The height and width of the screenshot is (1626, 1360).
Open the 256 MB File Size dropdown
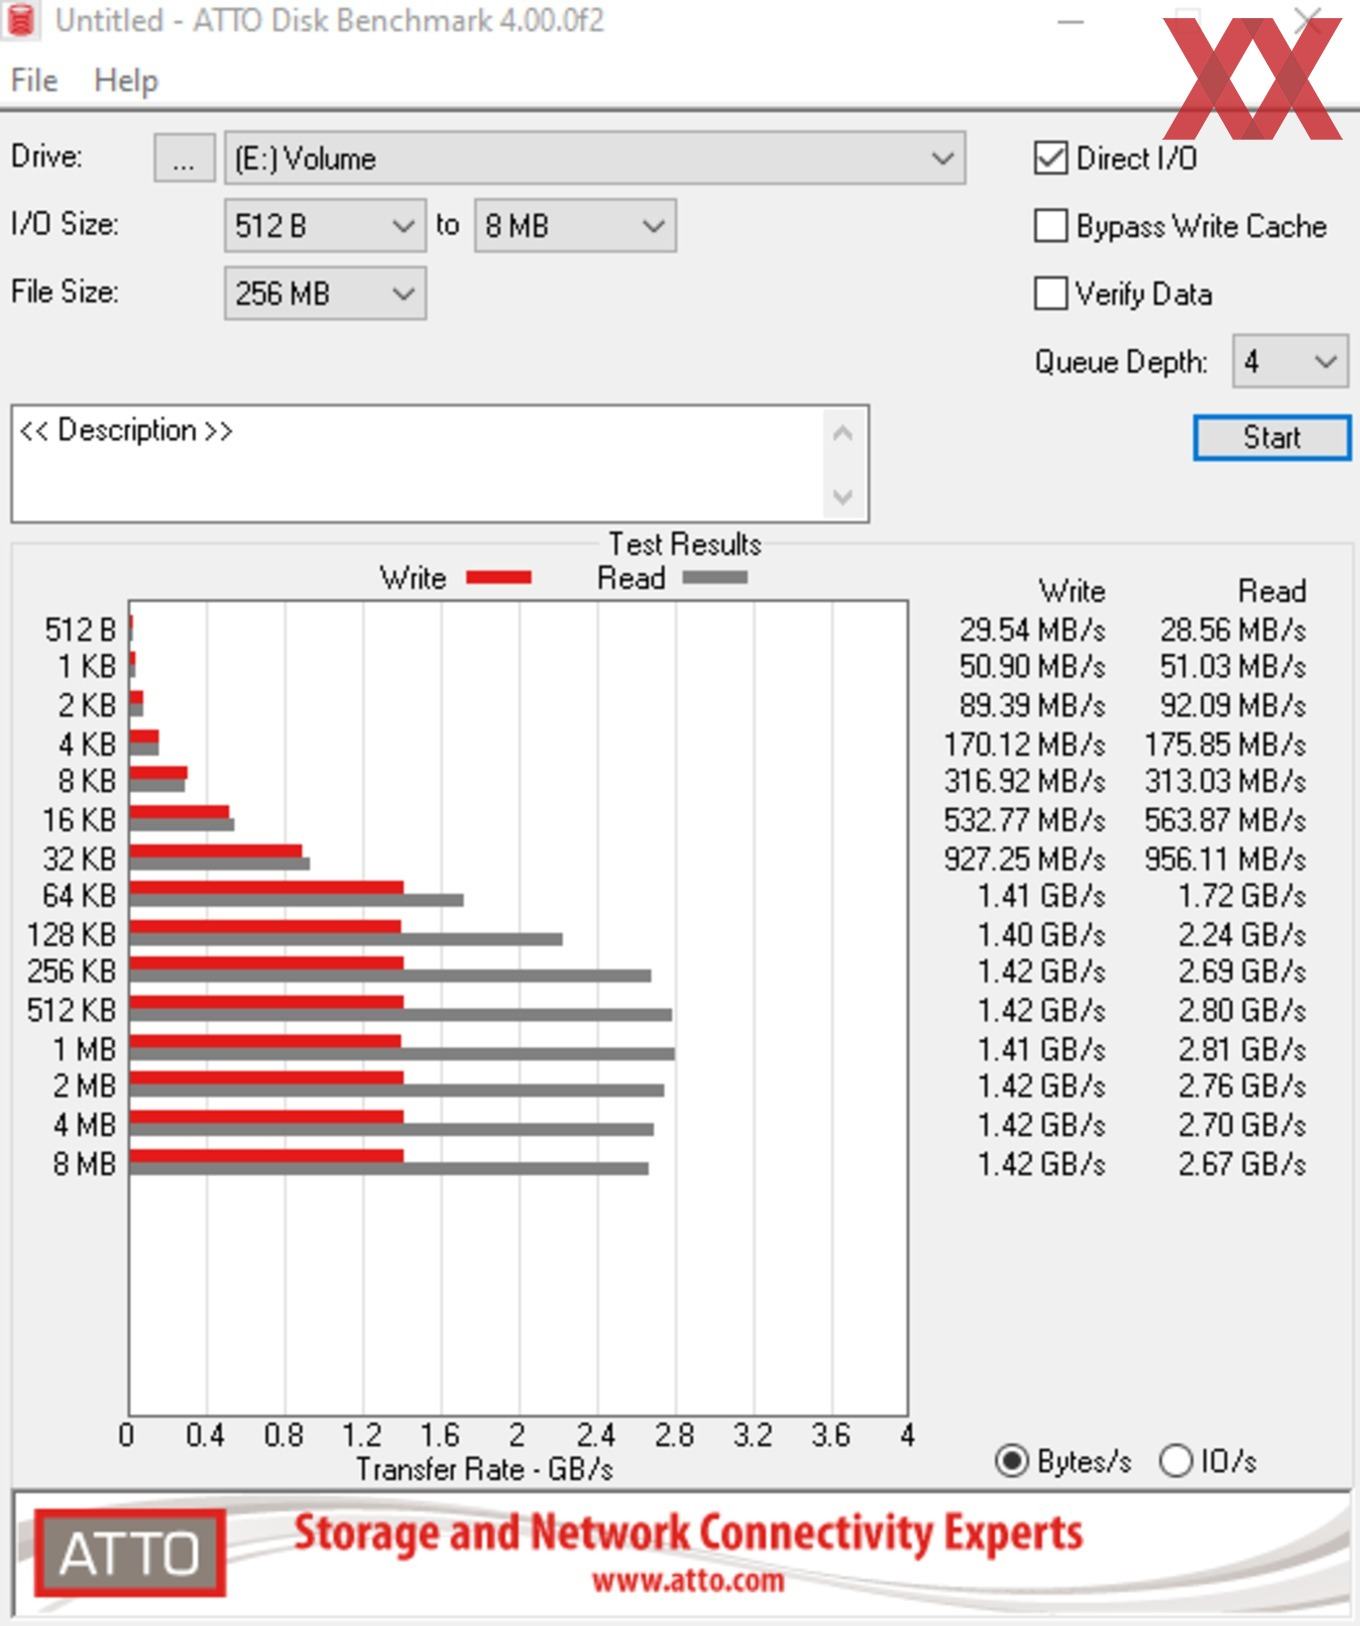(x=325, y=293)
